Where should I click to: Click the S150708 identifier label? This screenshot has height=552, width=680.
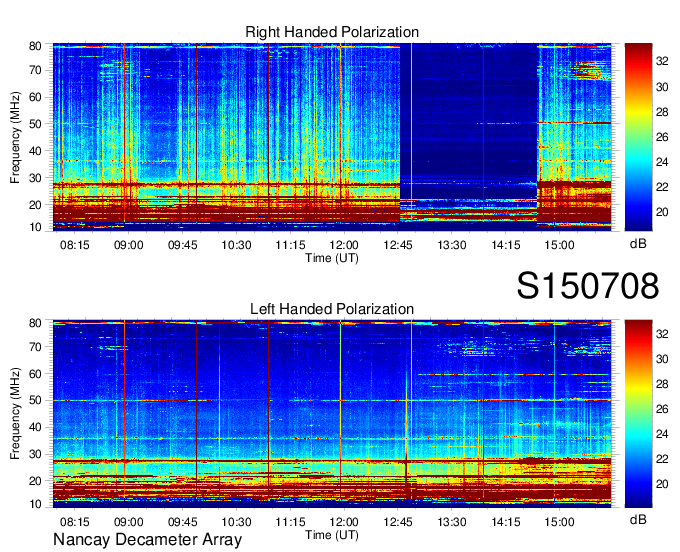coord(588,286)
